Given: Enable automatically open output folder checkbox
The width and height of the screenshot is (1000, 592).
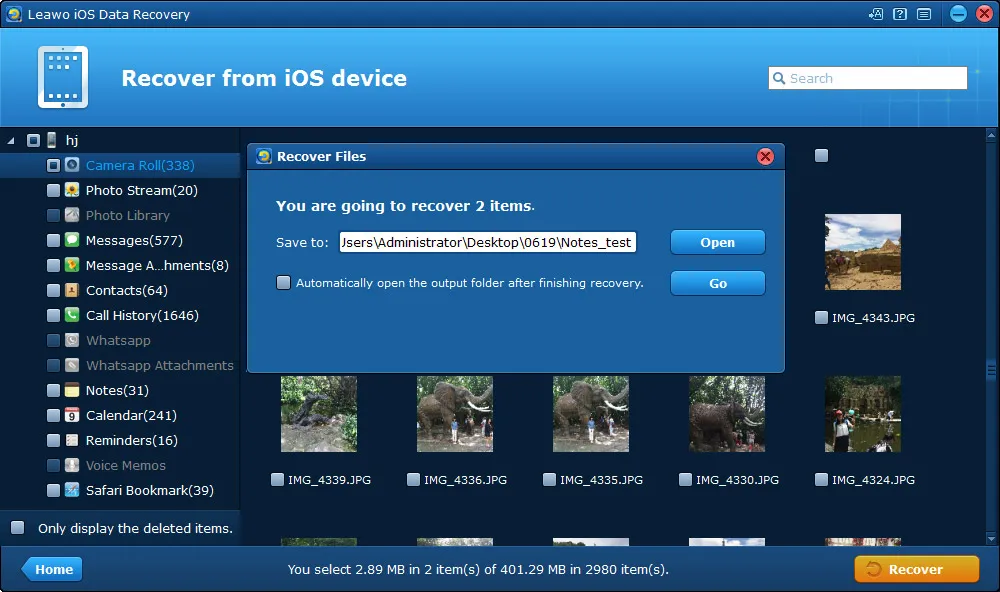Looking at the screenshot, I should (x=283, y=283).
